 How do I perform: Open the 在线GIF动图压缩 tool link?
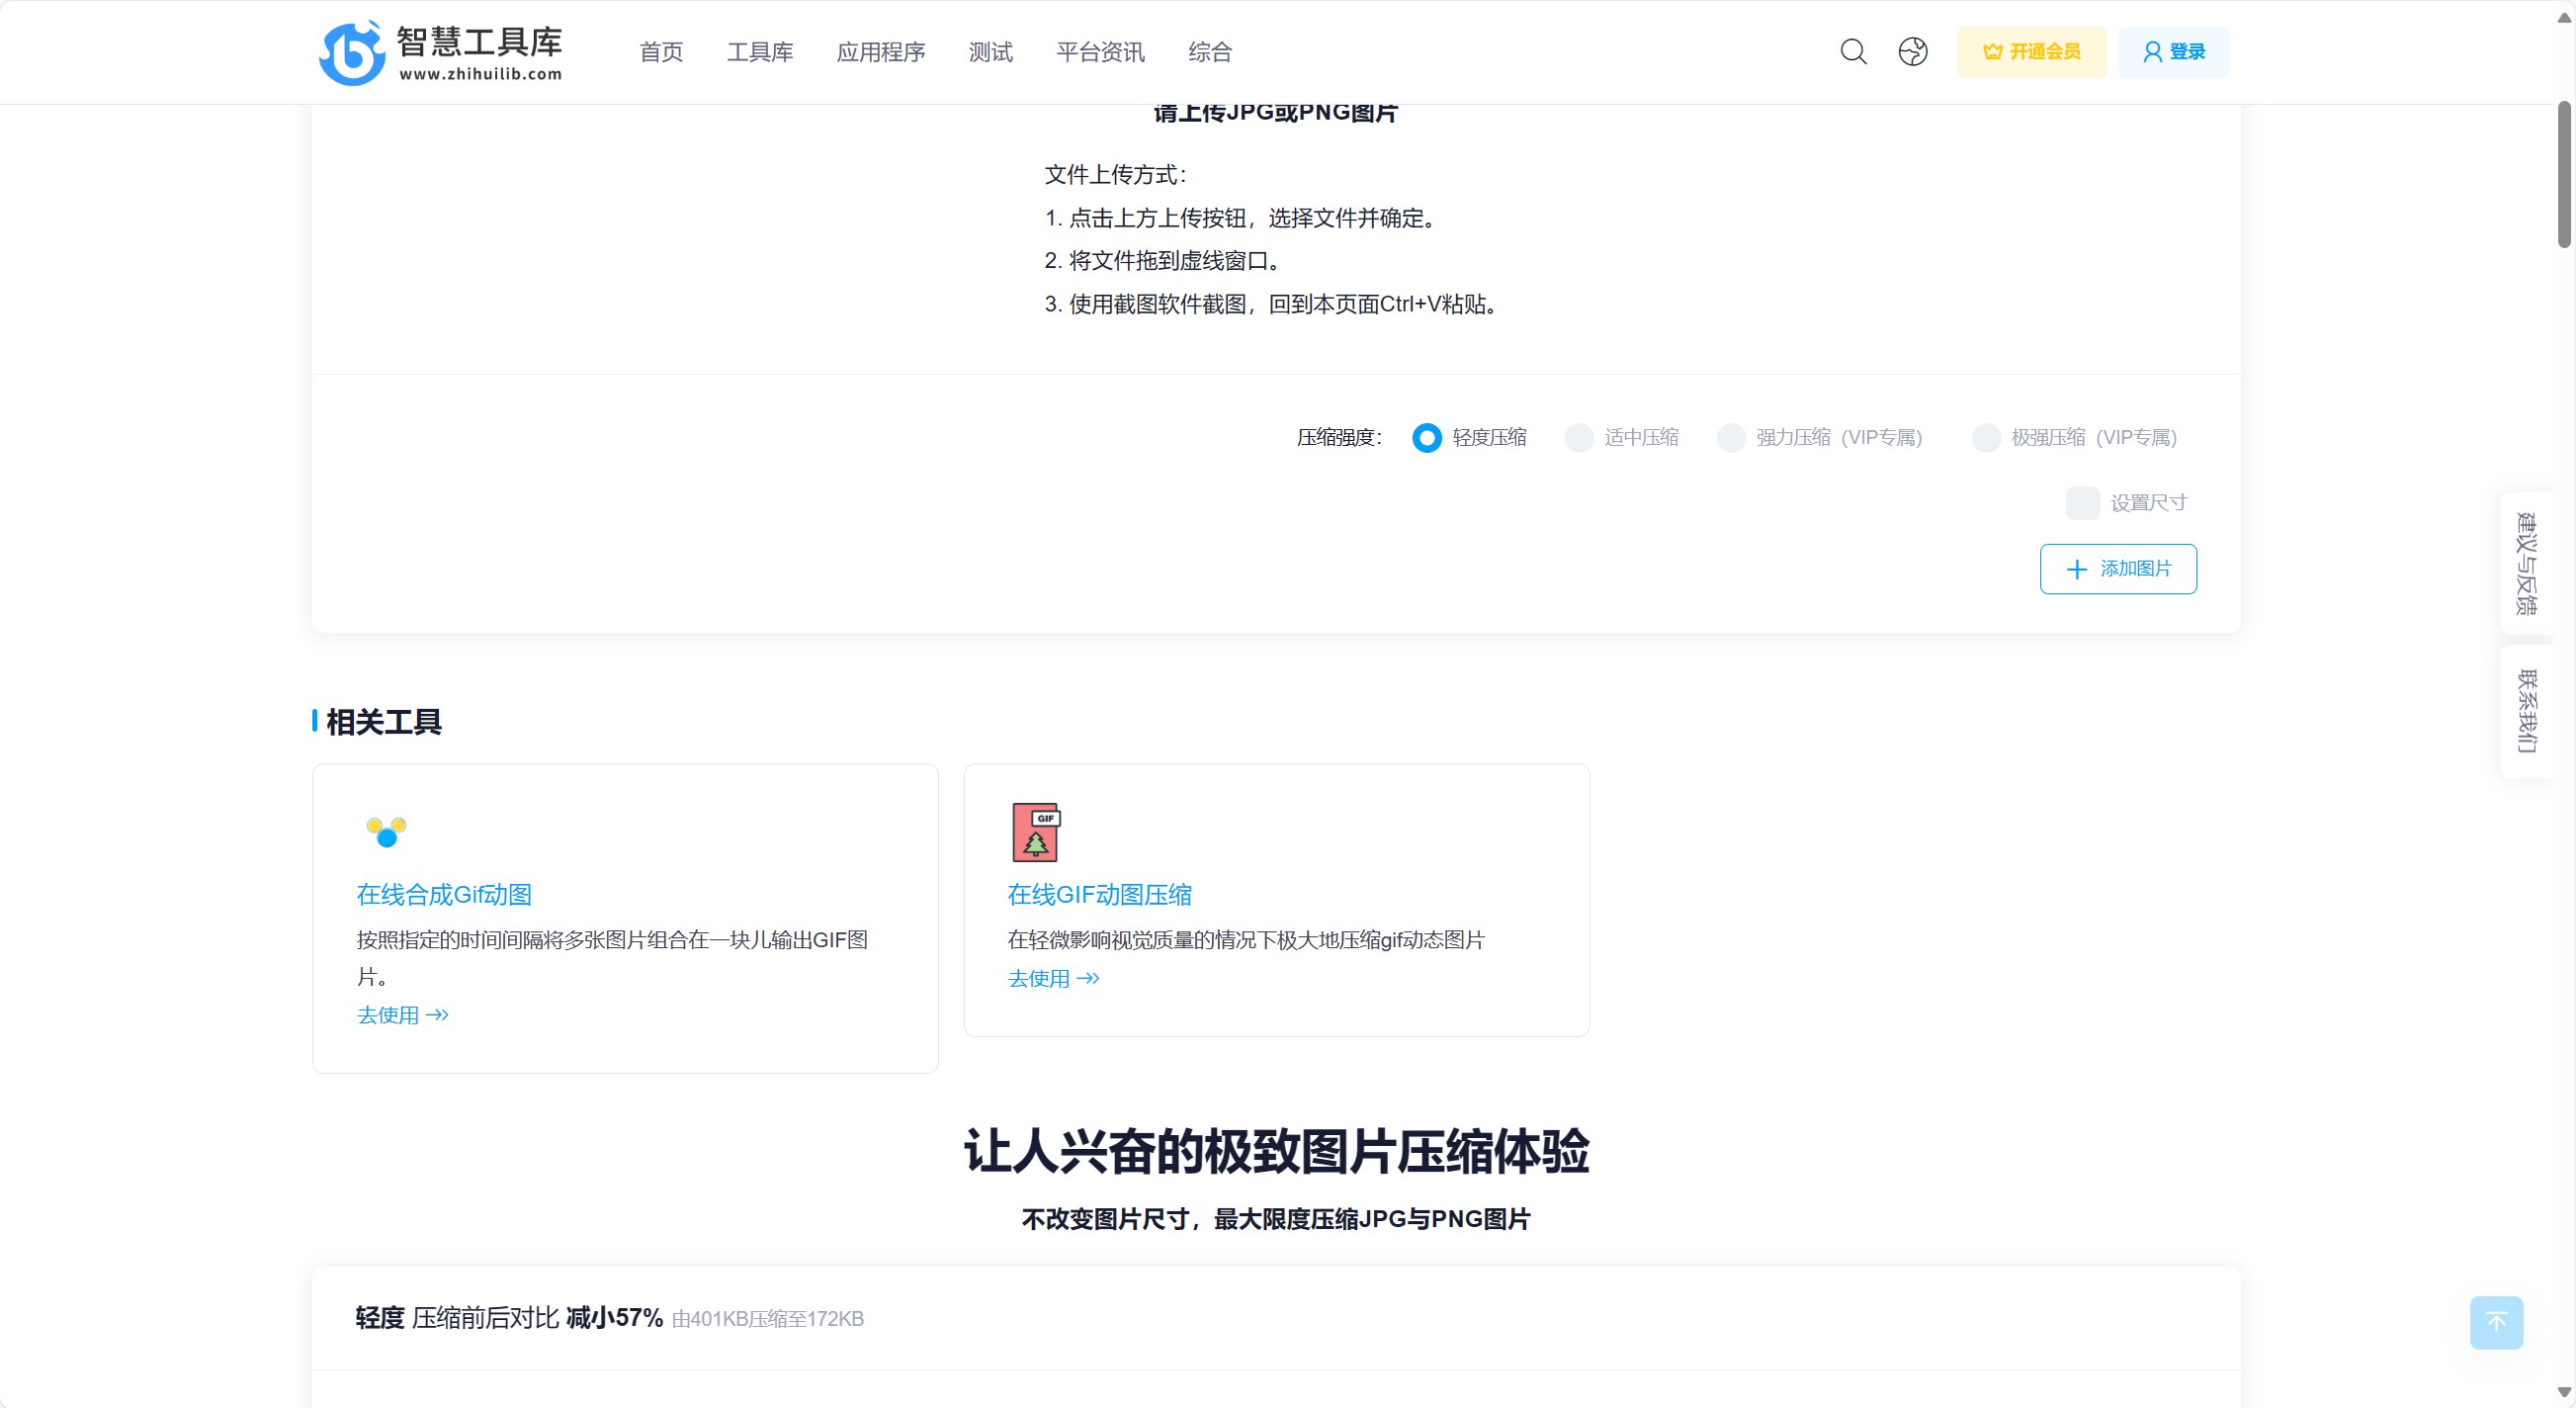tap(1099, 895)
